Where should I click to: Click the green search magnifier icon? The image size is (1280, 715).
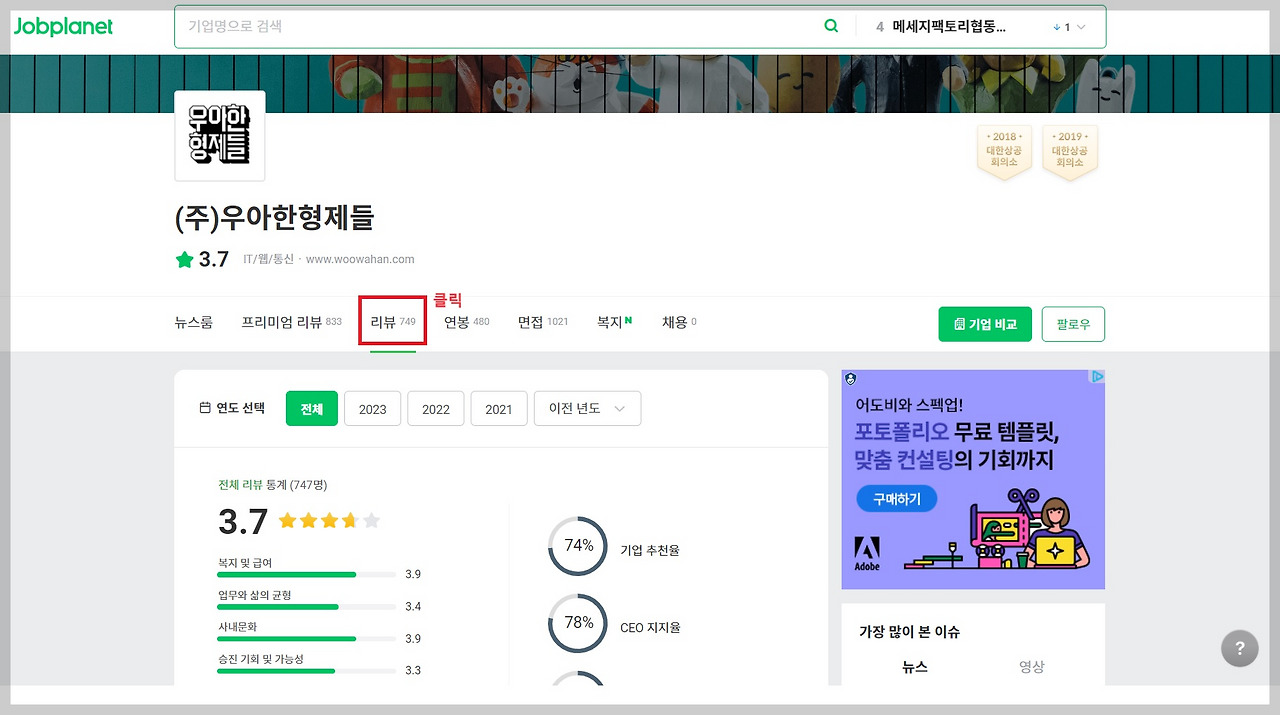click(x=831, y=26)
